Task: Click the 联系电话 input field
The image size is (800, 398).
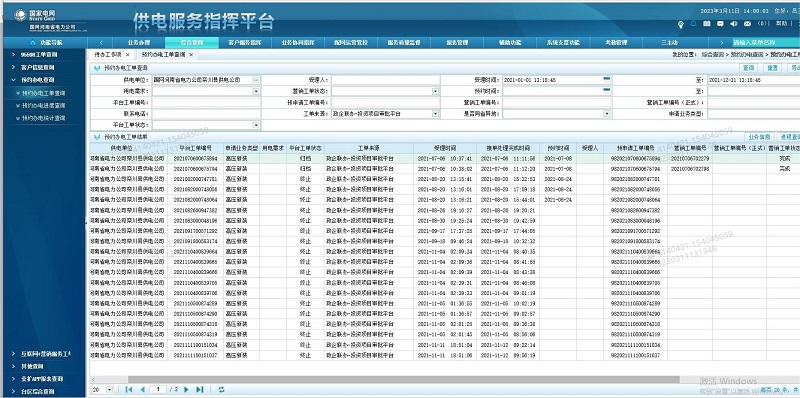Action: (206, 114)
